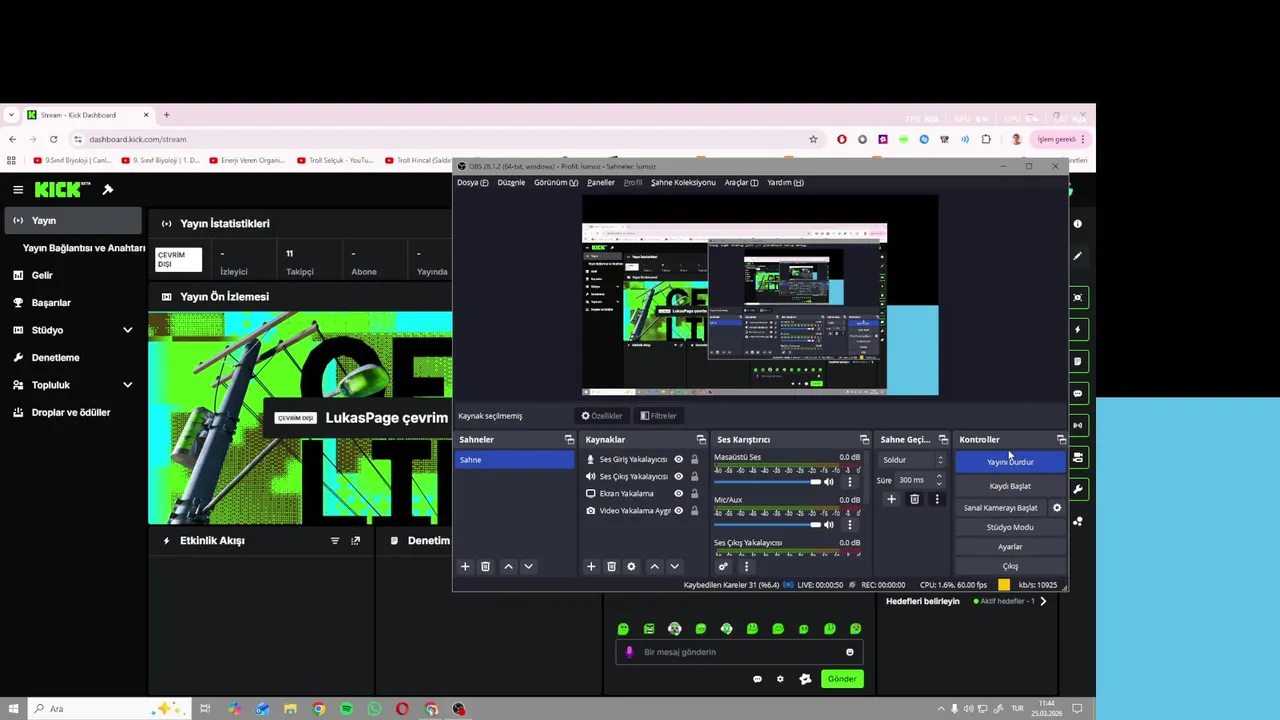Open the Sahne Koleksiyonu menu
The height and width of the screenshot is (720, 1280).
(x=683, y=183)
